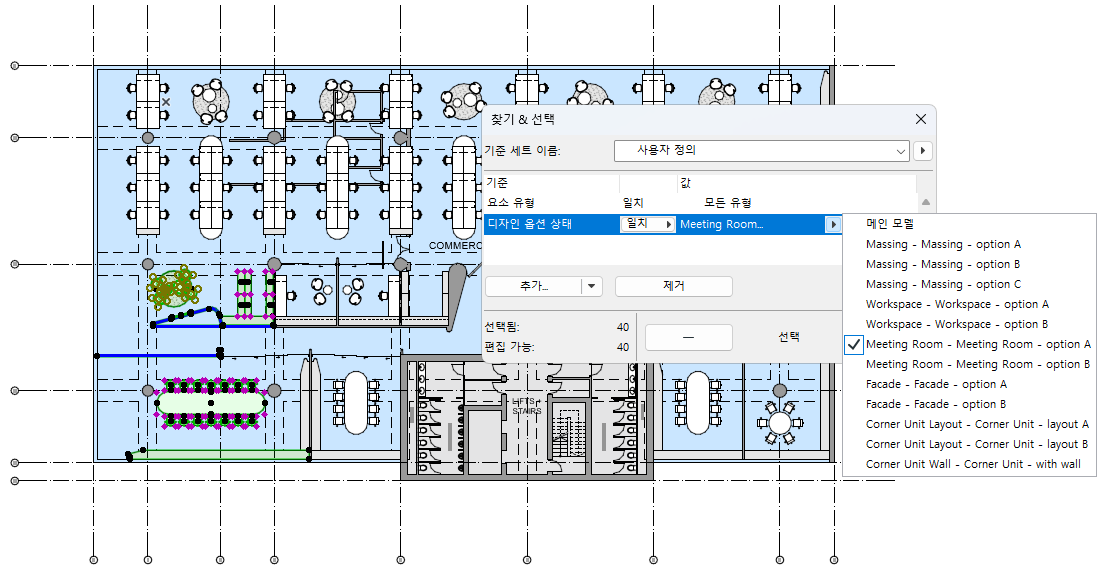Click the 모든 유형 value cell

click(x=727, y=203)
